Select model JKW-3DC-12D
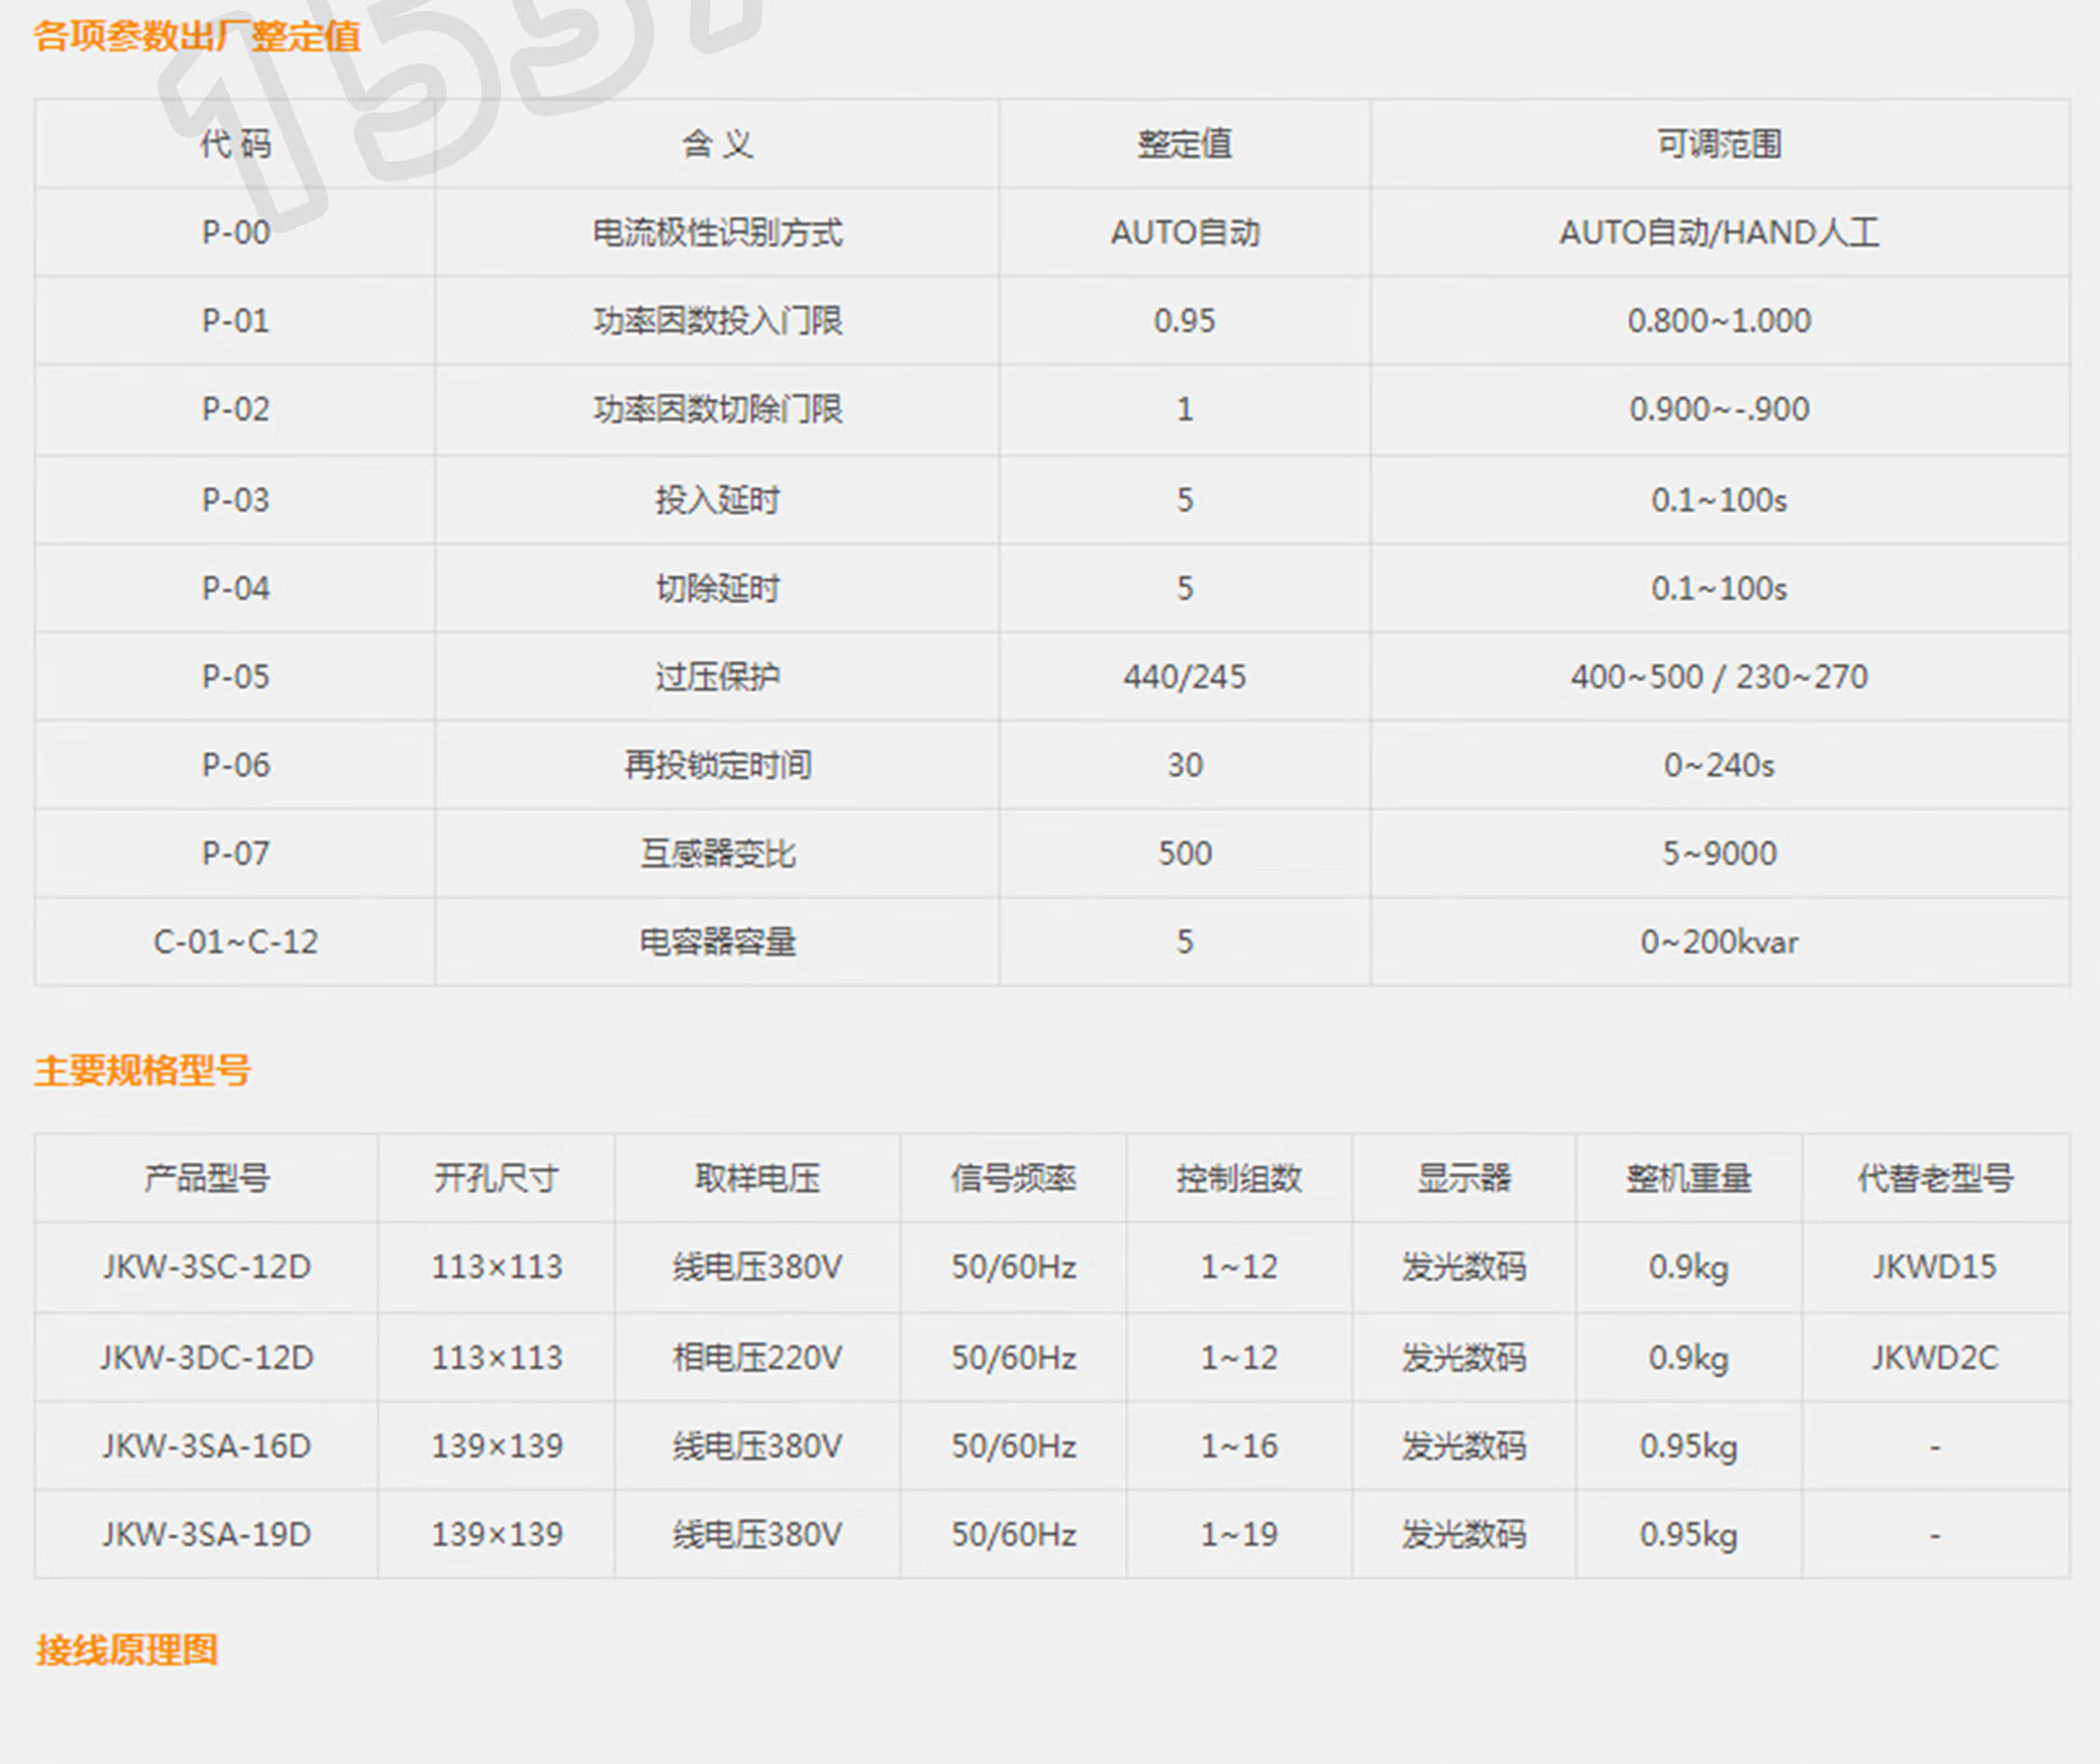Screen dimensions: 2100x1764 tap(207, 1357)
